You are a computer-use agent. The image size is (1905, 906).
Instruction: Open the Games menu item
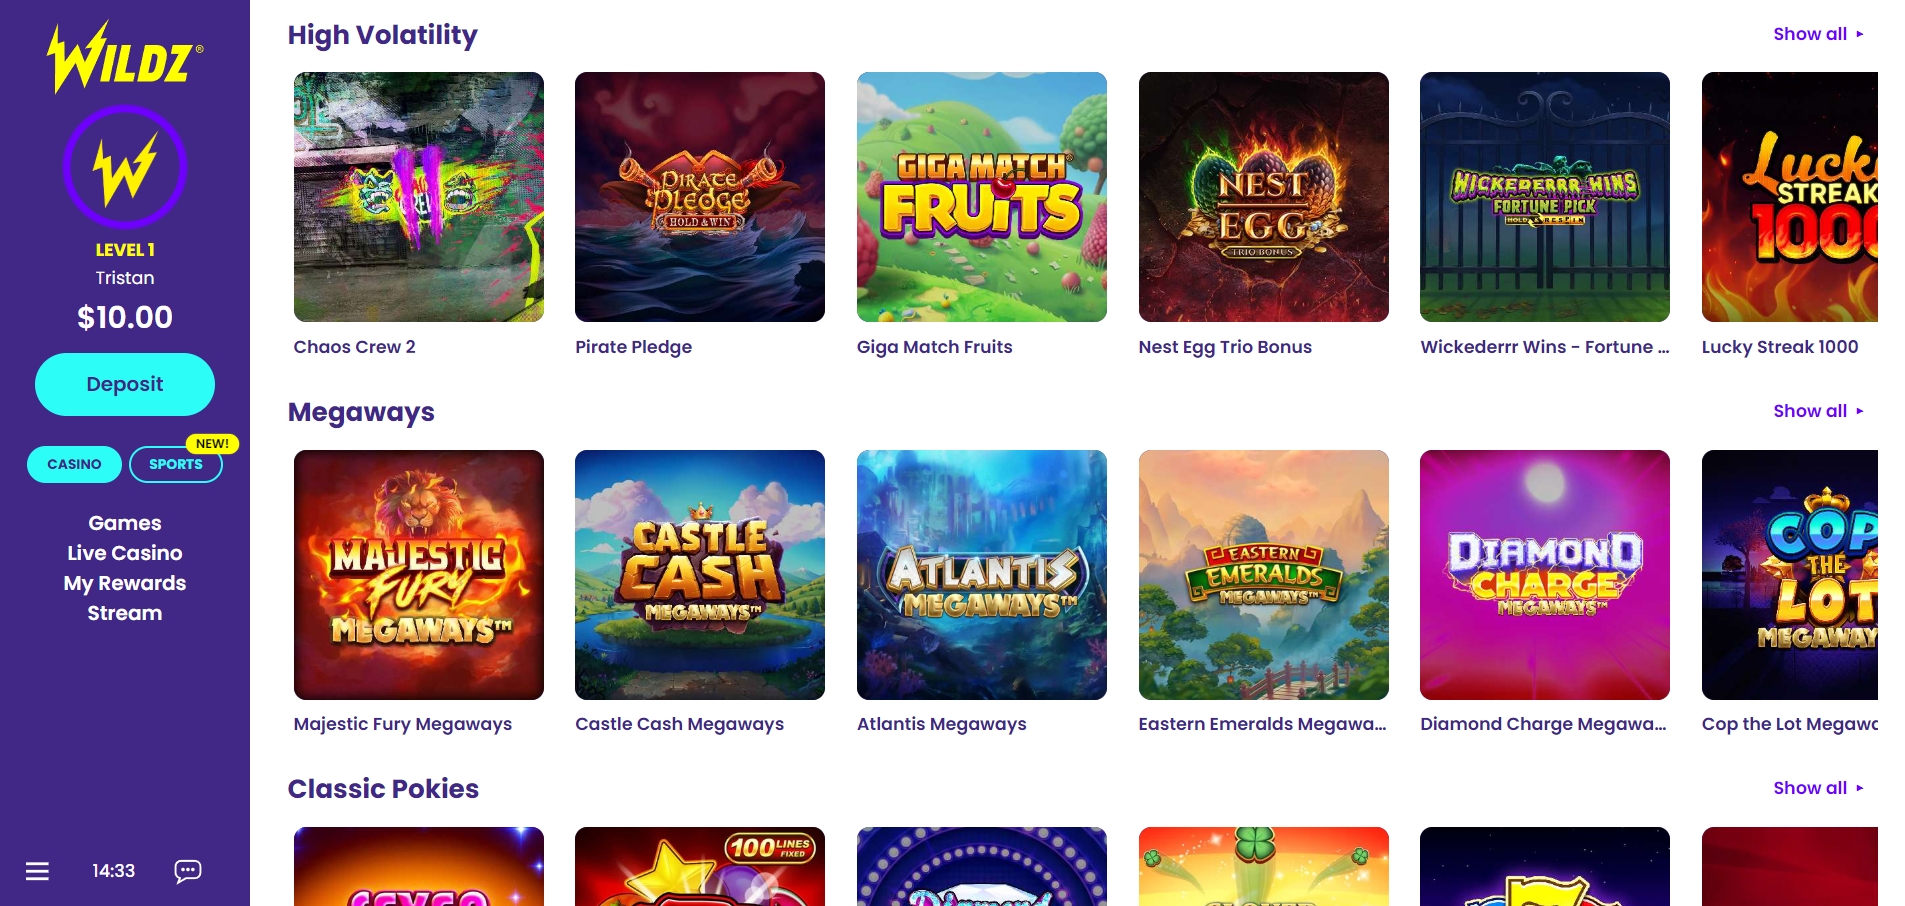125,523
